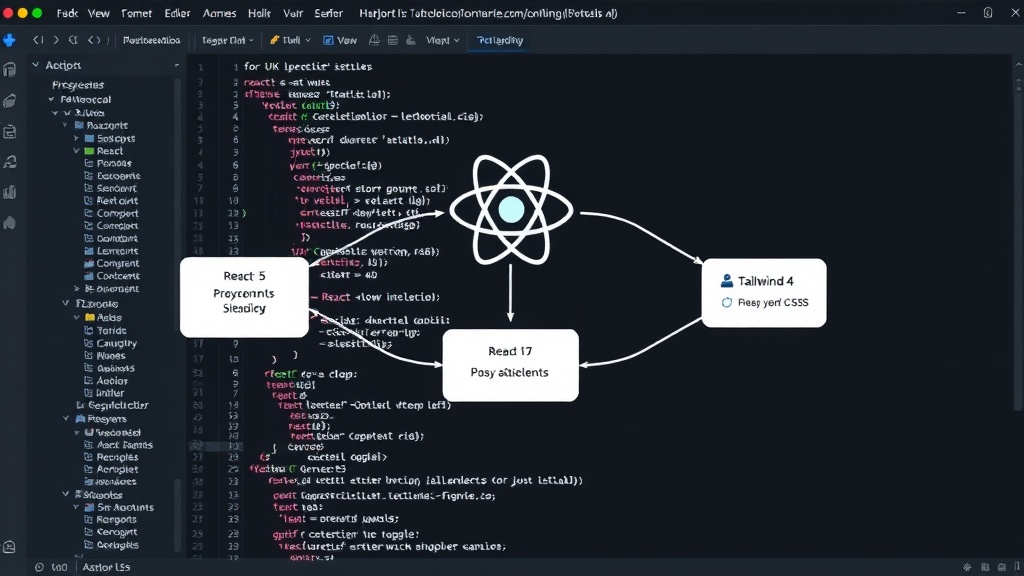This screenshot has width=1024, height=576.
Task: Click the React atom logo in diagram
Action: pos(511,210)
